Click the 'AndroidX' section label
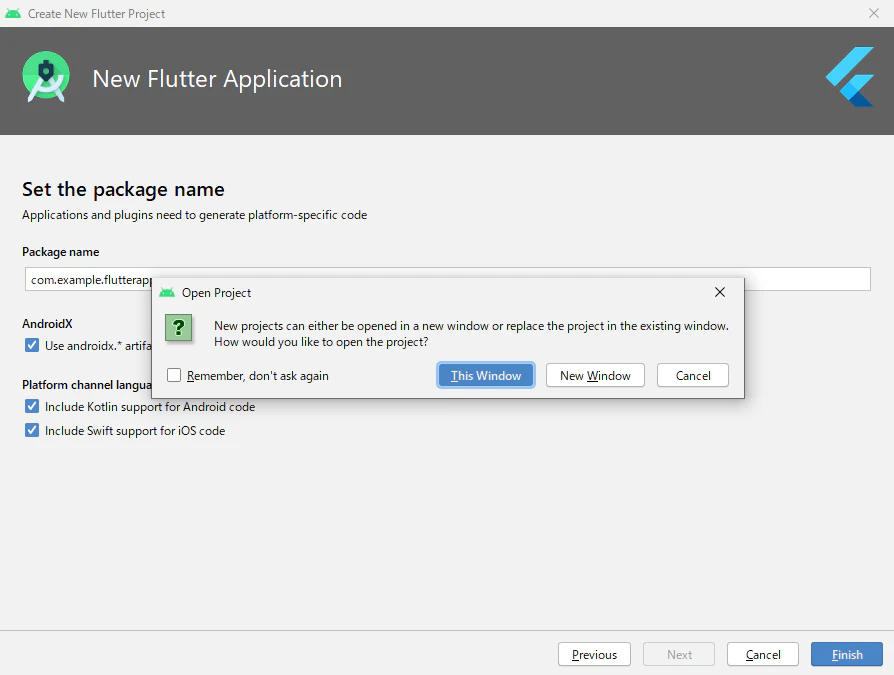This screenshot has height=675, width=894. point(47,323)
